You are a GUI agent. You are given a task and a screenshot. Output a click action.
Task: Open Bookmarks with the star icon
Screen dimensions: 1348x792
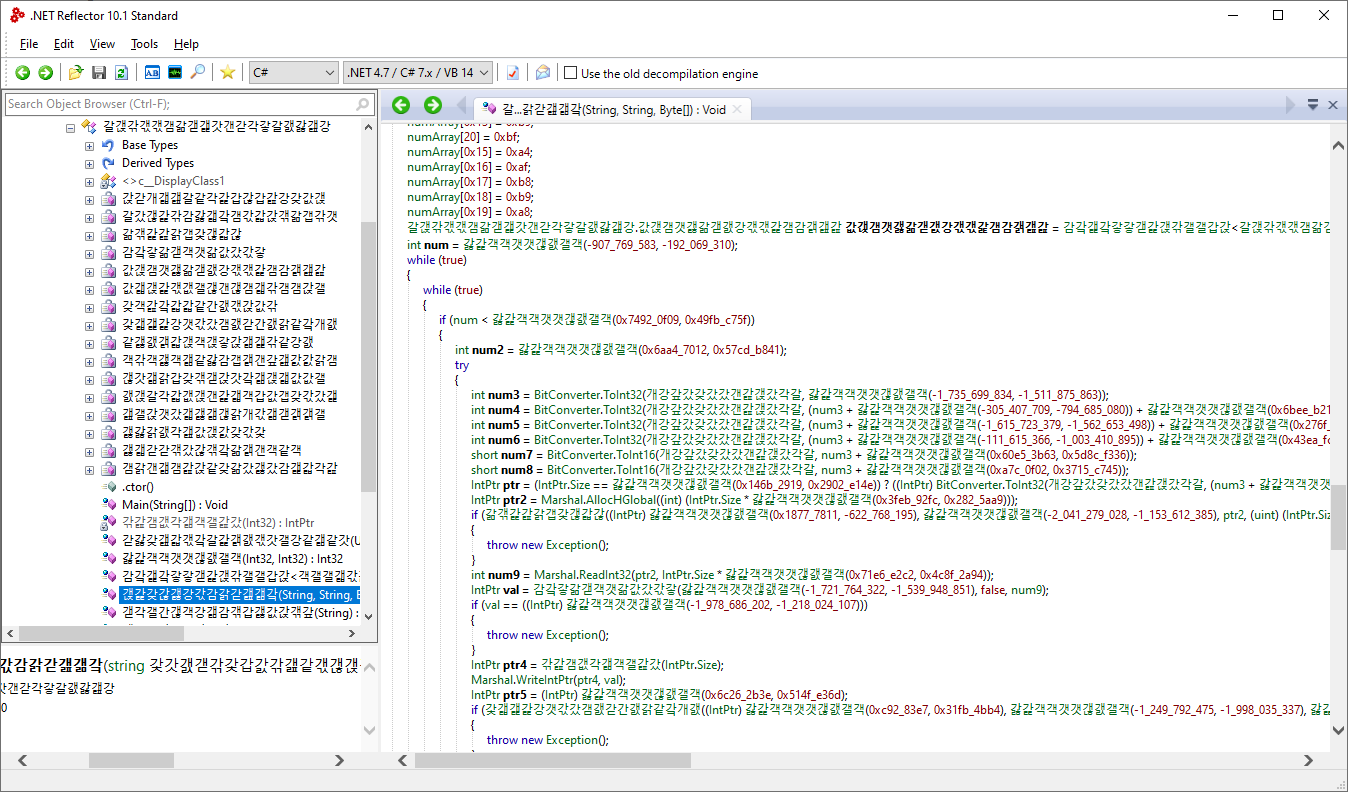(228, 73)
